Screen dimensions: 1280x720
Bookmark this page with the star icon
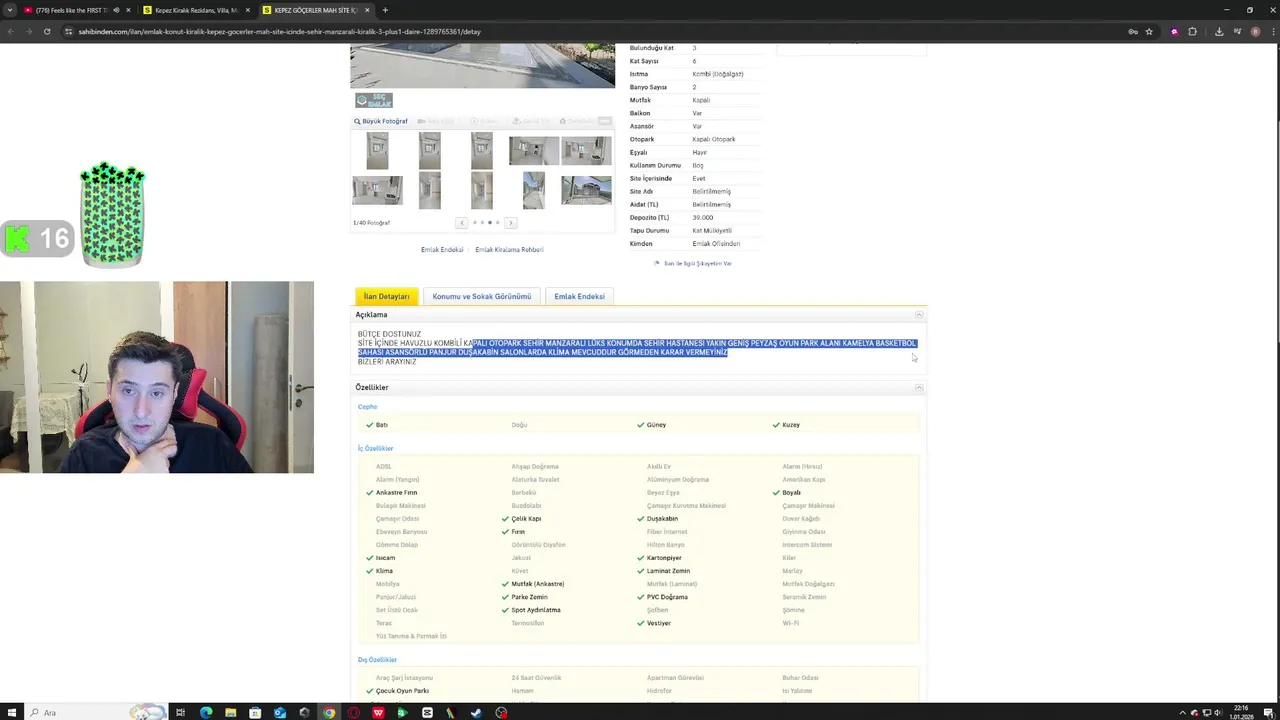pos(1149,31)
